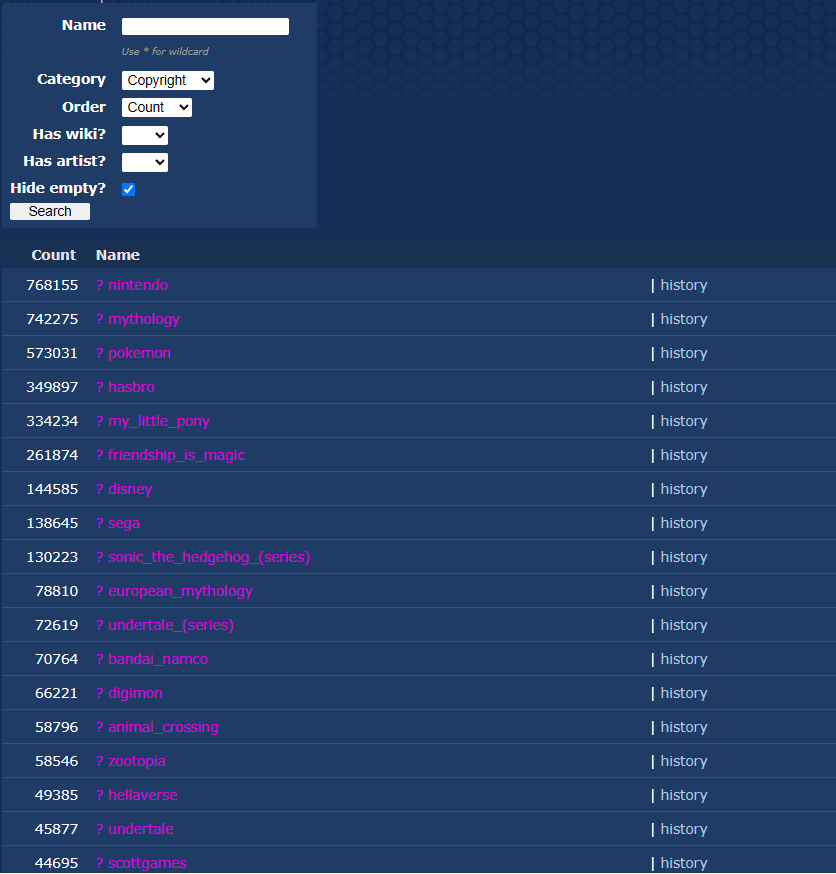The height and width of the screenshot is (874, 836).
Task: View history for the zootopia tag
Action: [x=684, y=761]
